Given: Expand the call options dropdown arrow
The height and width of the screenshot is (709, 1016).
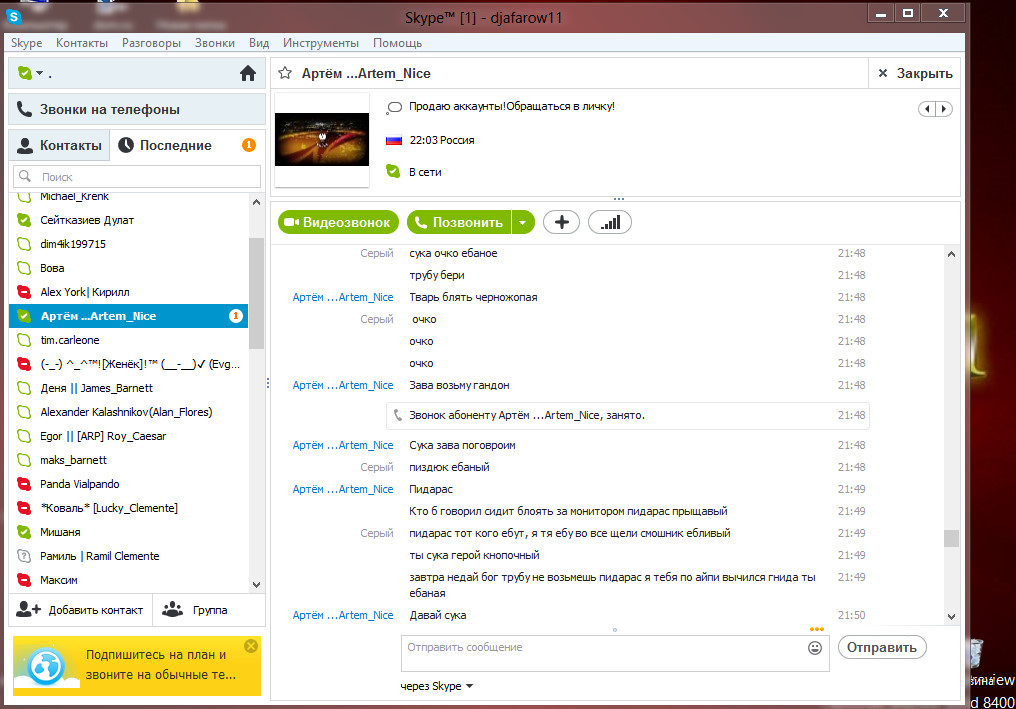Looking at the screenshot, I should point(523,222).
